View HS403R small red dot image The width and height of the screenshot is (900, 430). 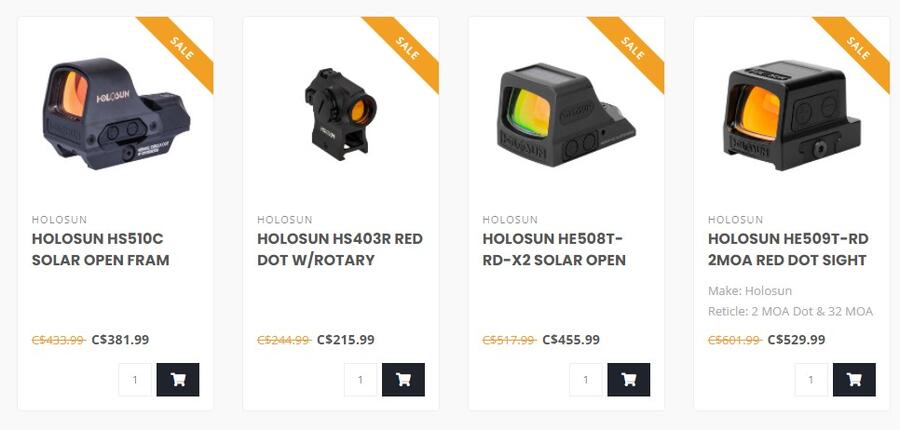[340, 114]
